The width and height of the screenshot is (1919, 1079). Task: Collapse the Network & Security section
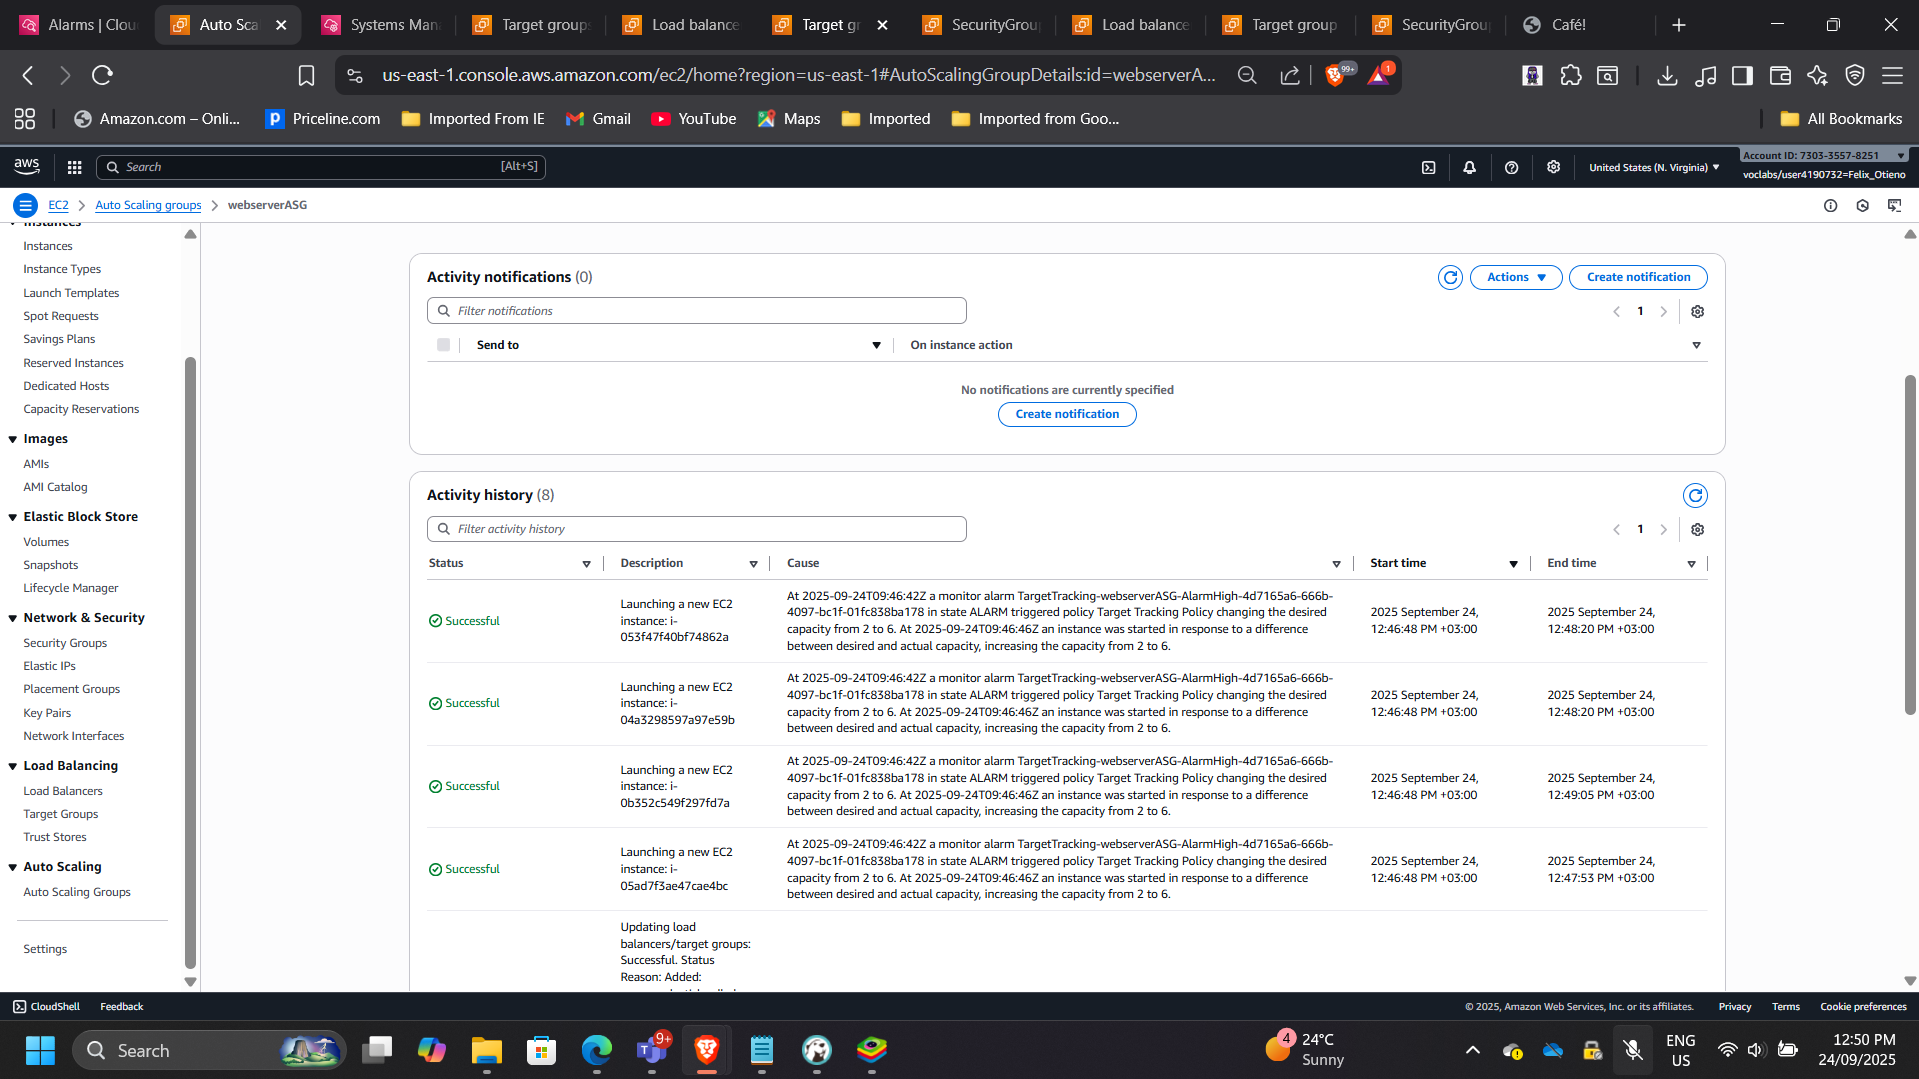tap(13, 619)
